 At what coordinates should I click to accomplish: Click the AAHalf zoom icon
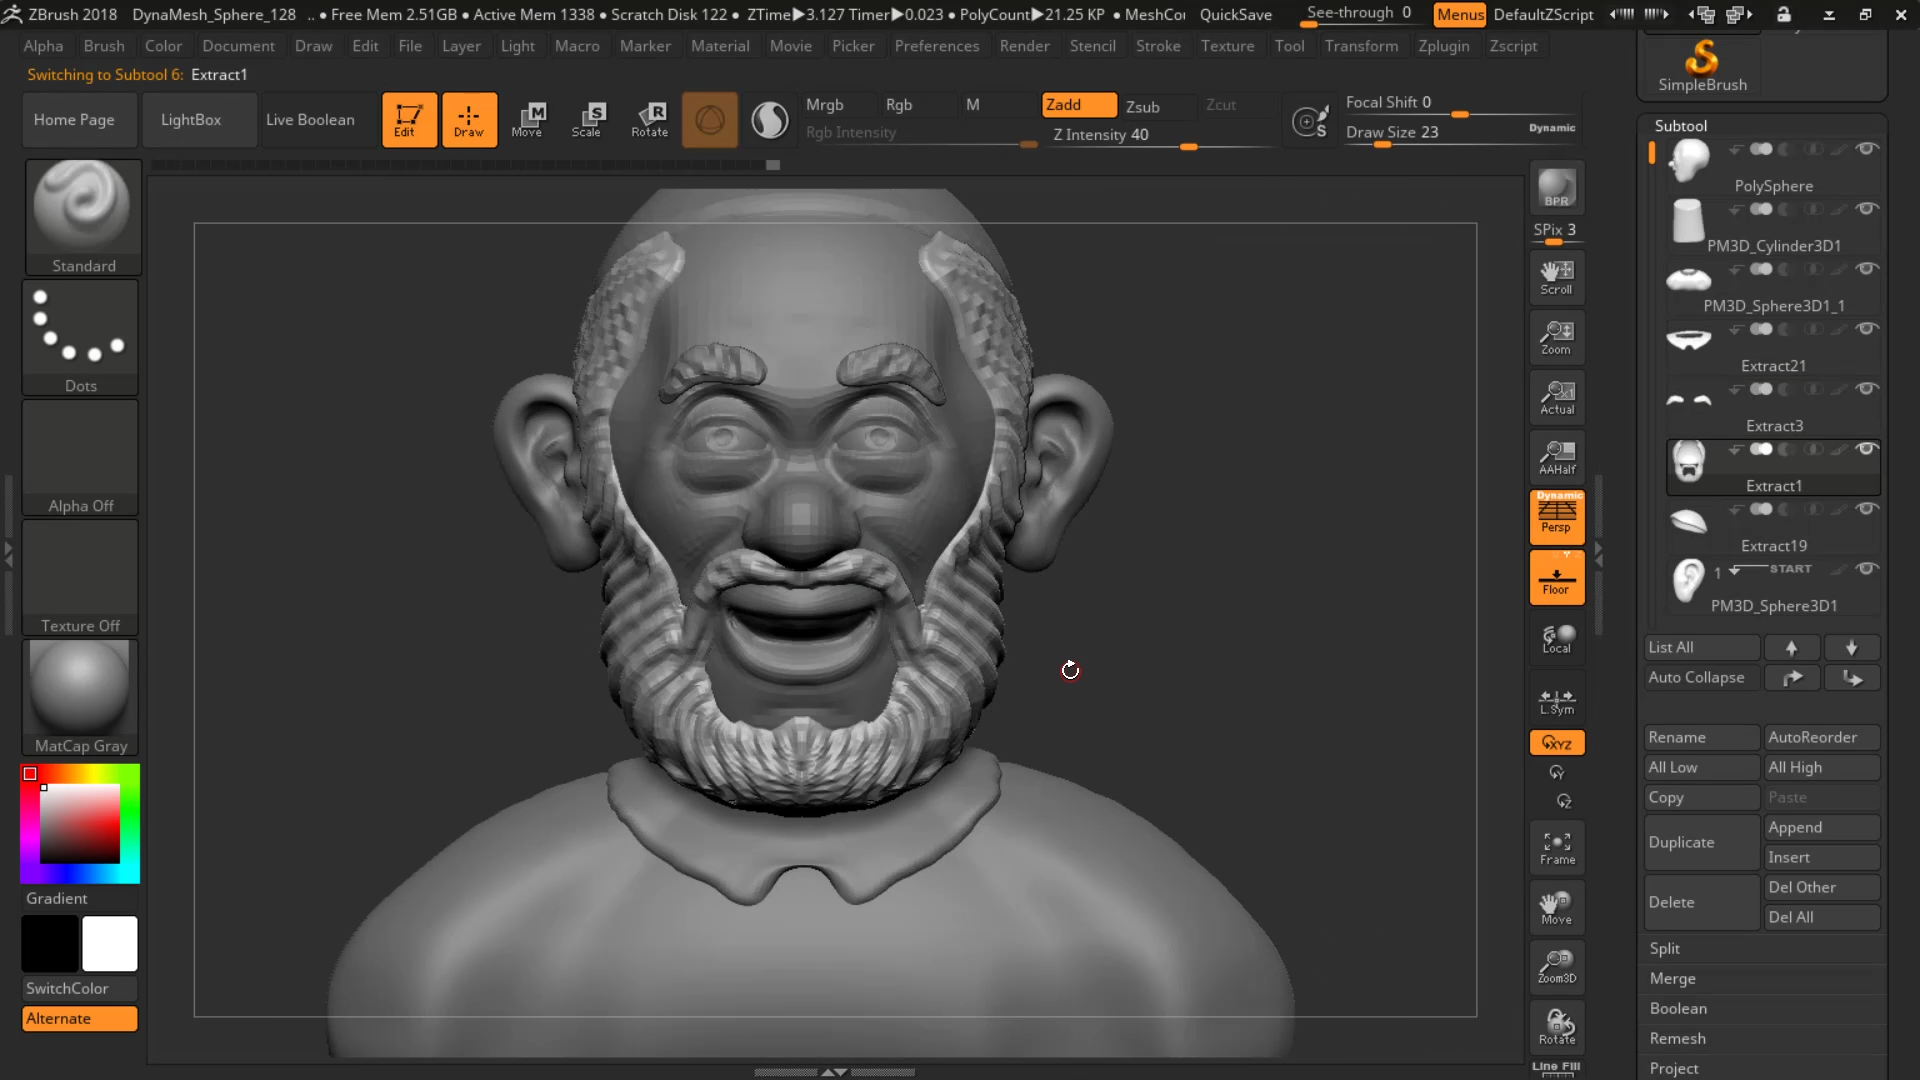point(1556,457)
